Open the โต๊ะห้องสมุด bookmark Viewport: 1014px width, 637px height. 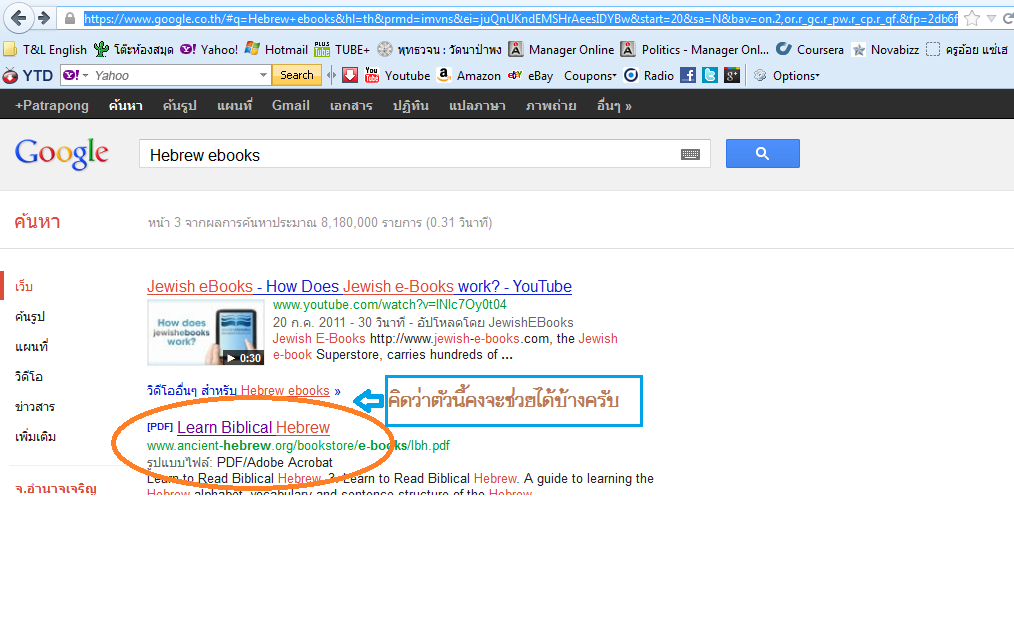[x=134, y=49]
